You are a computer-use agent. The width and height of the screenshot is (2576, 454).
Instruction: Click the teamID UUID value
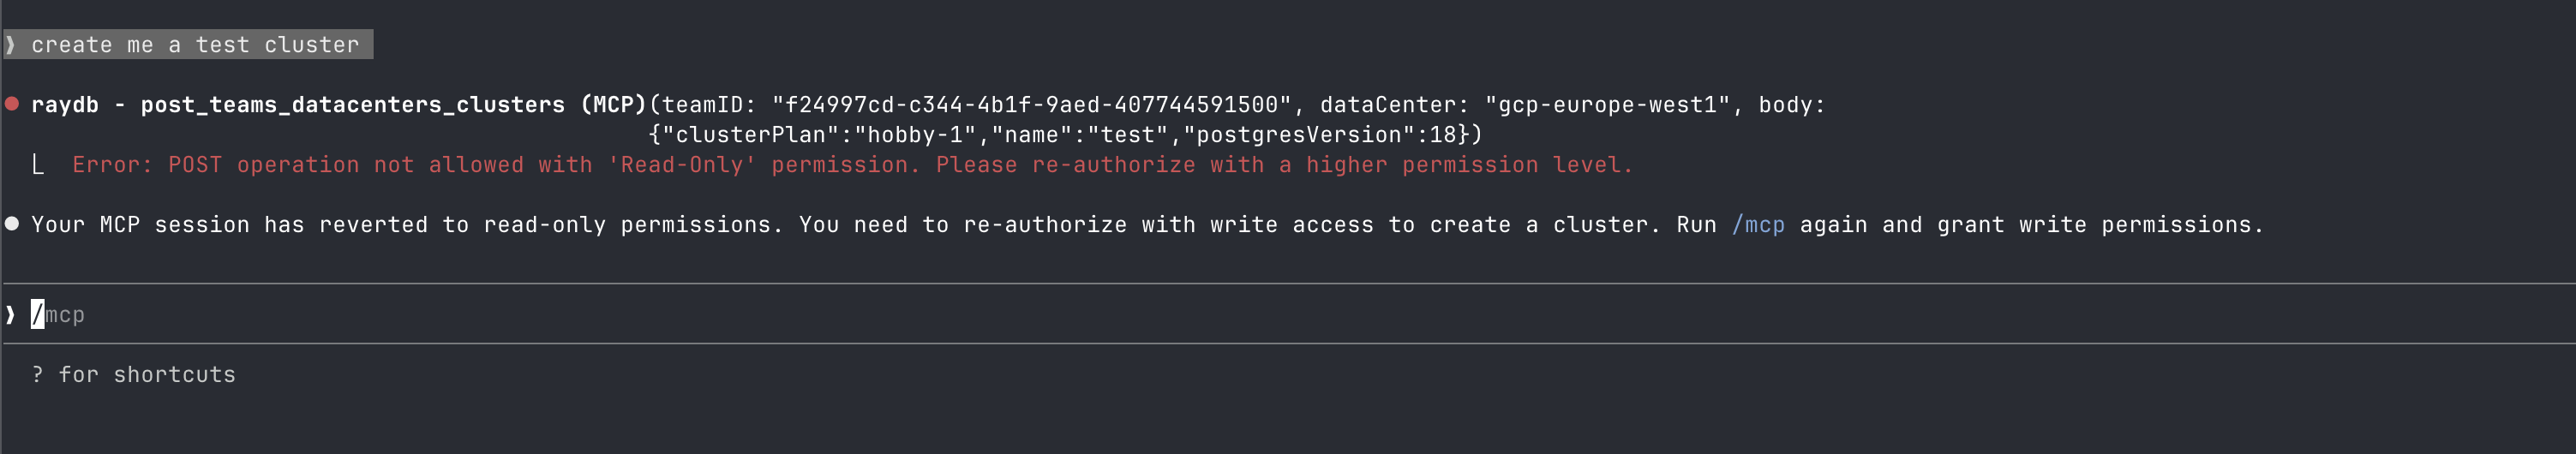1031,105
